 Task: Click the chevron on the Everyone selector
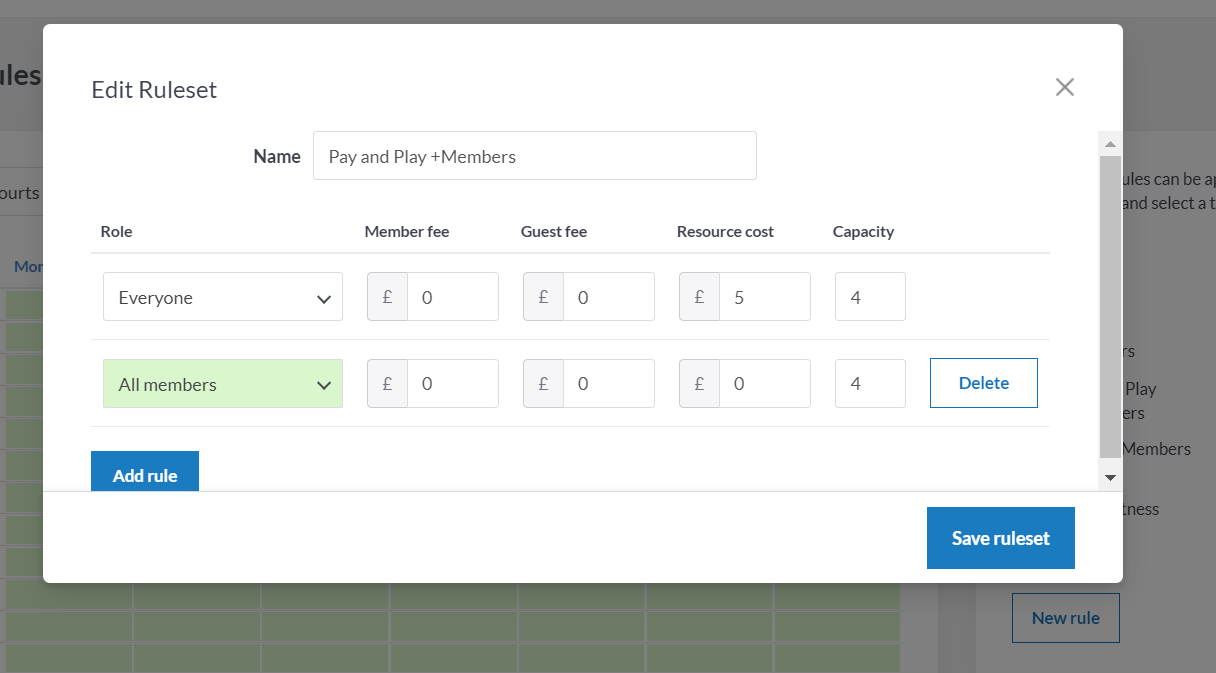(324, 298)
